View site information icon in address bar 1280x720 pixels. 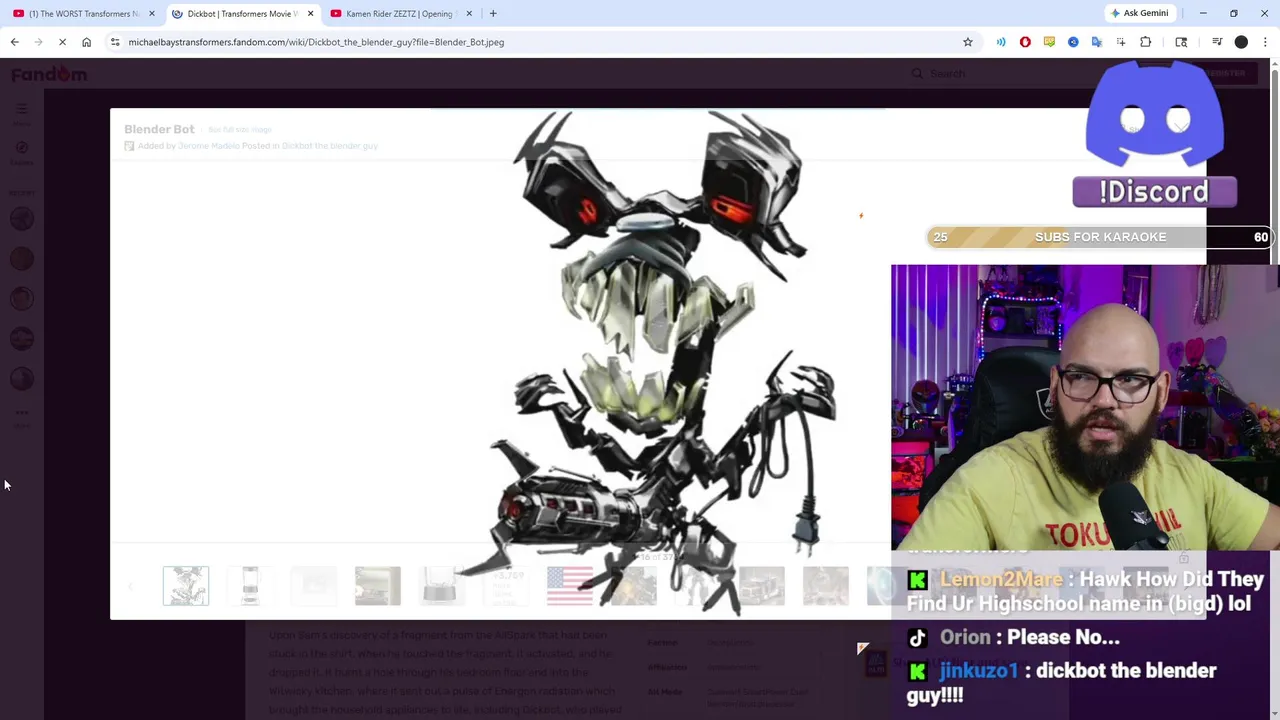click(115, 42)
